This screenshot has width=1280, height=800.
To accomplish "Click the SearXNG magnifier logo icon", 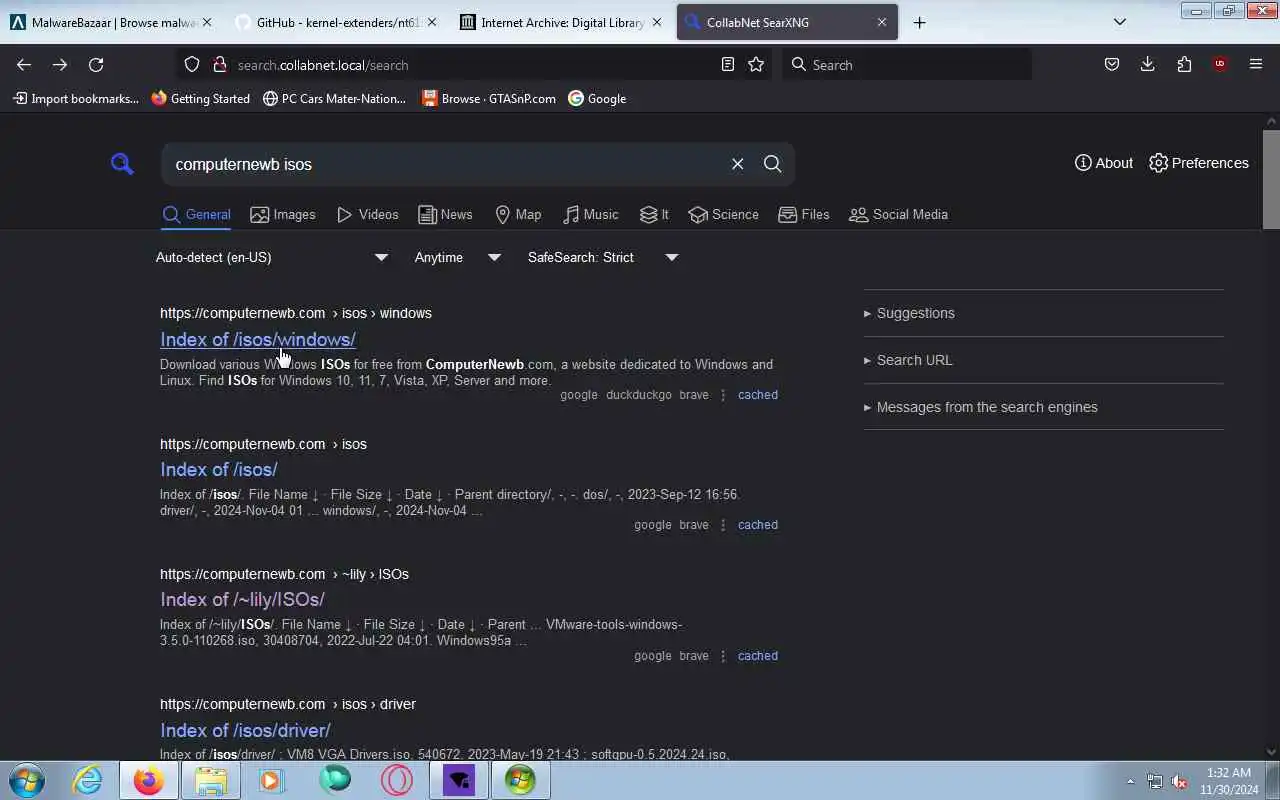I will click(122, 164).
